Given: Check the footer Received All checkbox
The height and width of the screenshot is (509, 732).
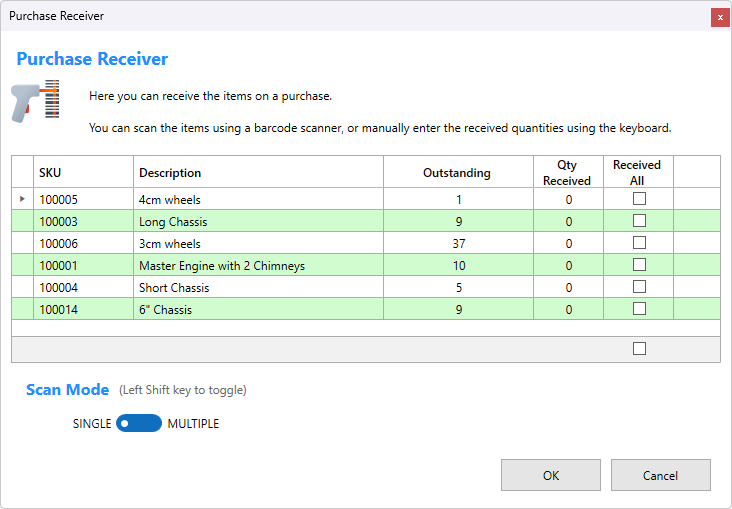Looking at the screenshot, I should [639, 349].
